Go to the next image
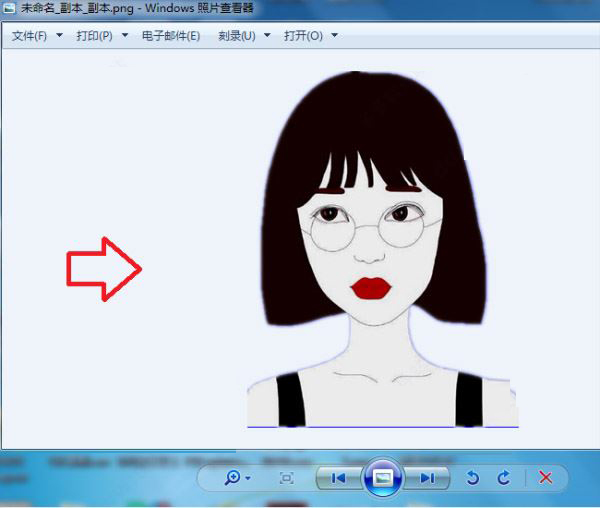 point(427,478)
